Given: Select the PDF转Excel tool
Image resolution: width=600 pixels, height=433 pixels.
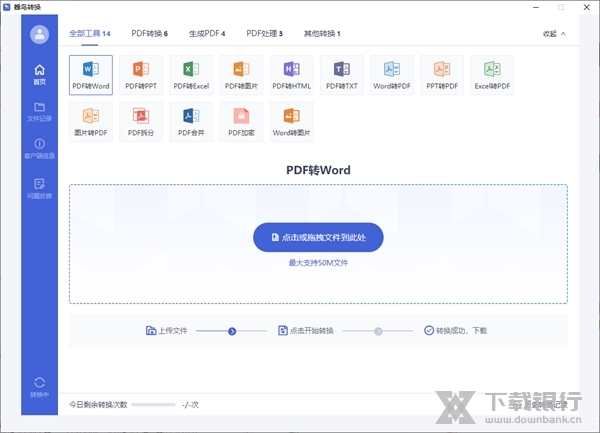Looking at the screenshot, I should click(191, 75).
